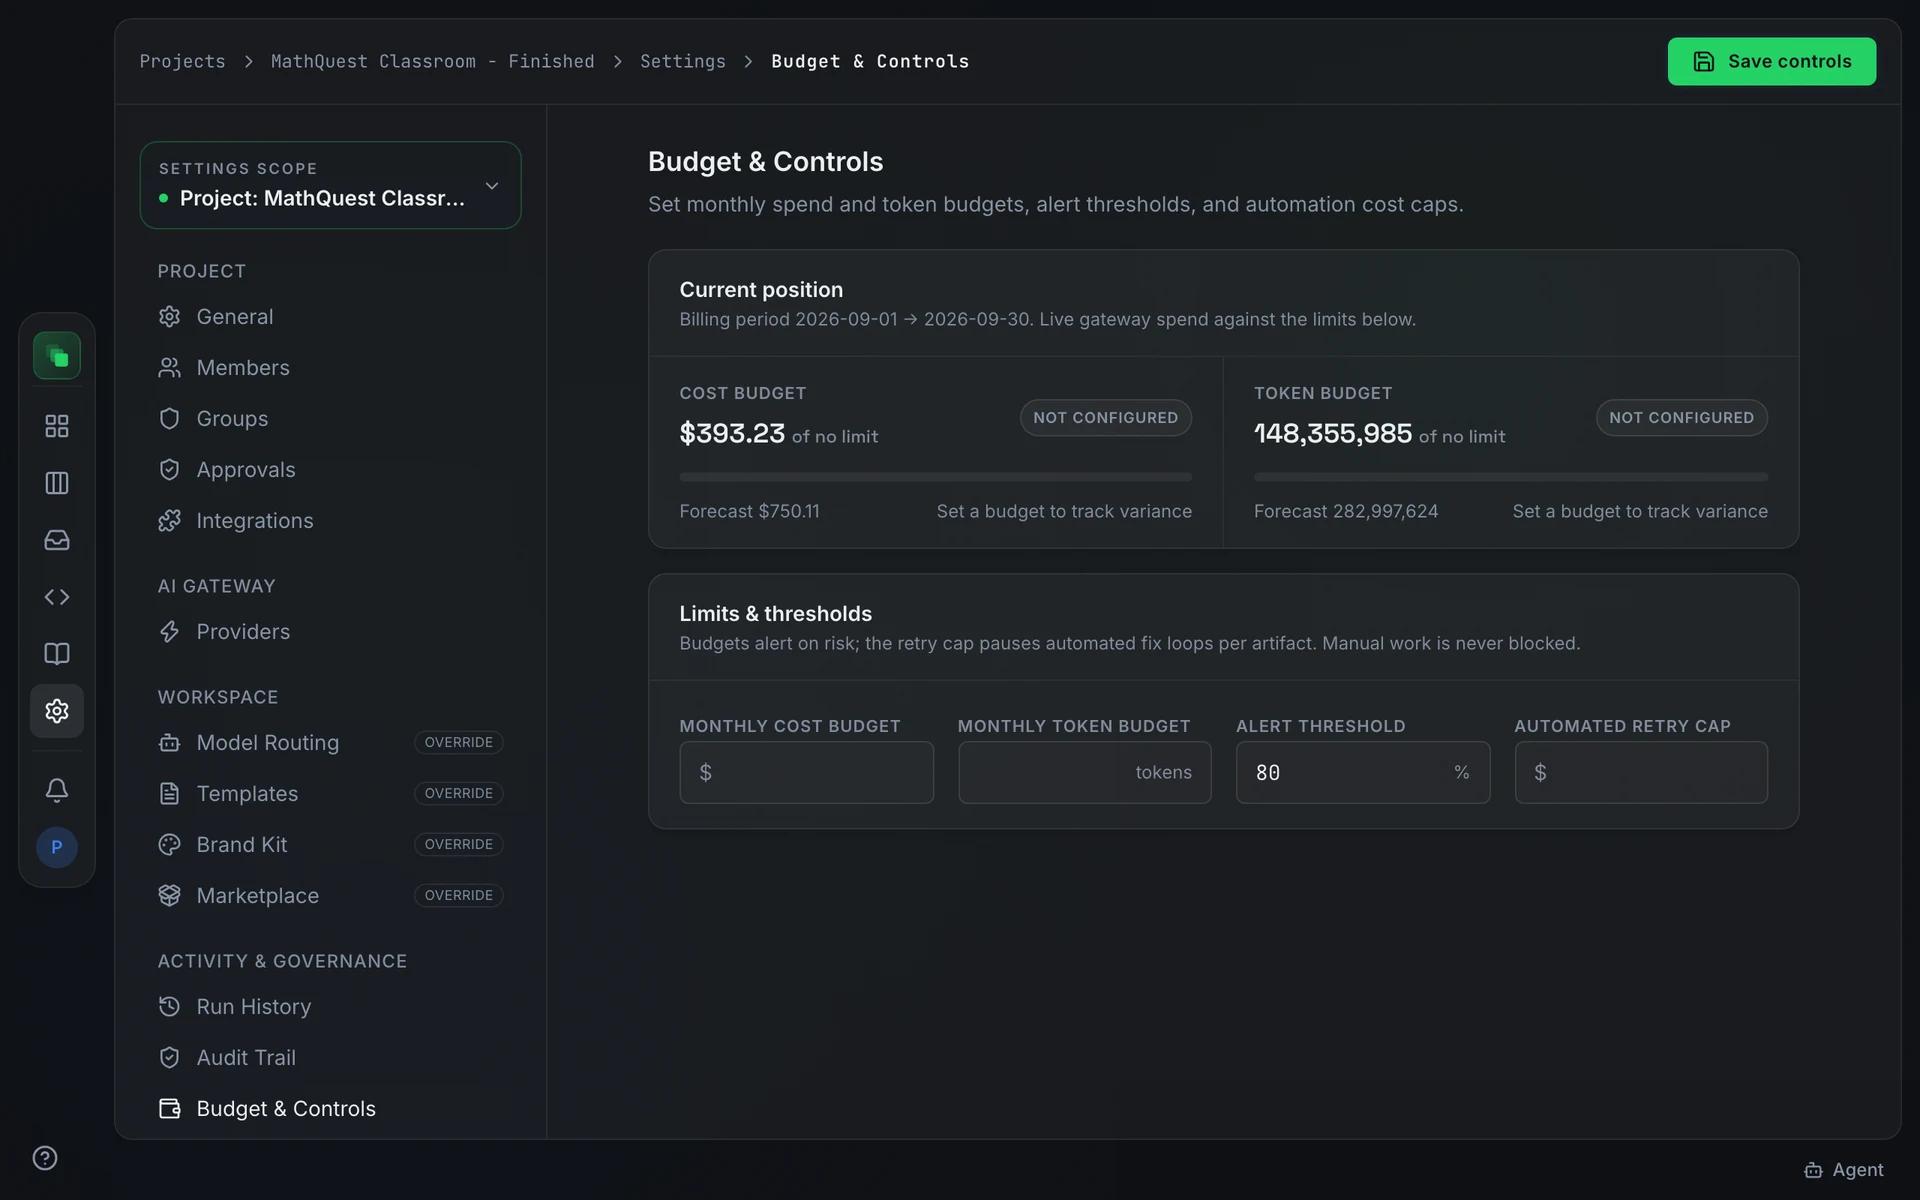Click the General gear icon
Screen dimensions: 1920x1200
pos(169,317)
